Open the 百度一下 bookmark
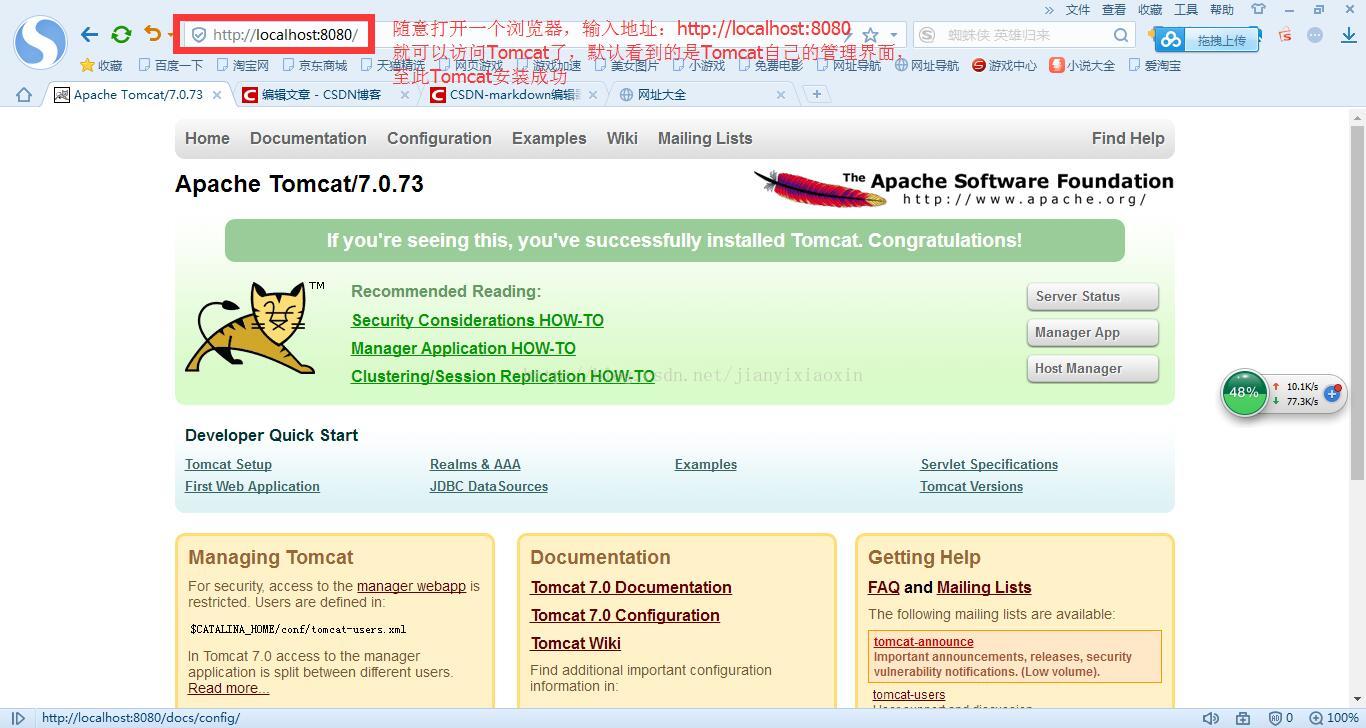Screen dimensions: 1366x728 (170, 65)
